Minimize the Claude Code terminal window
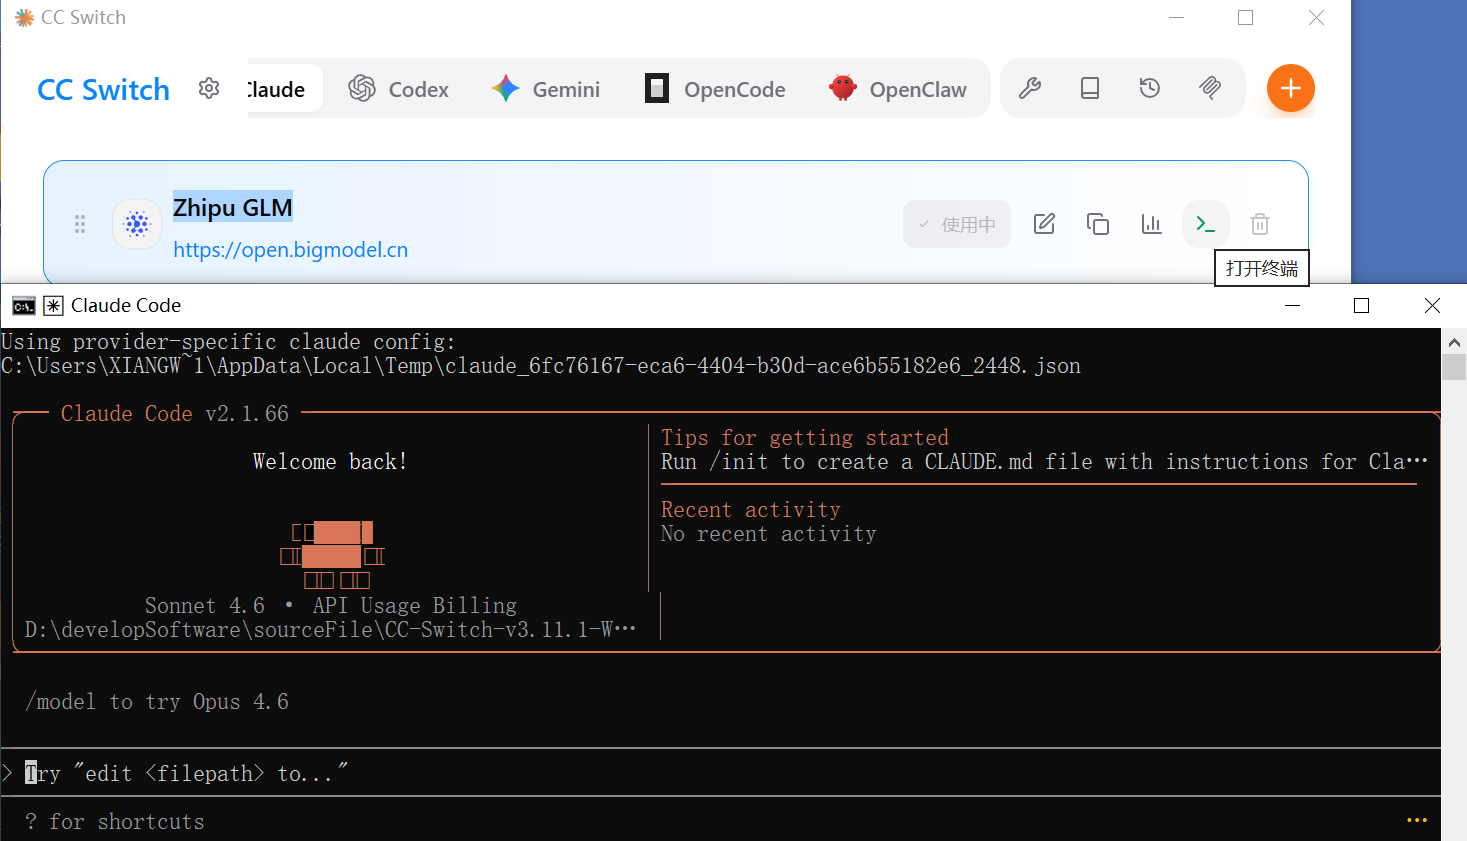 click(1293, 306)
